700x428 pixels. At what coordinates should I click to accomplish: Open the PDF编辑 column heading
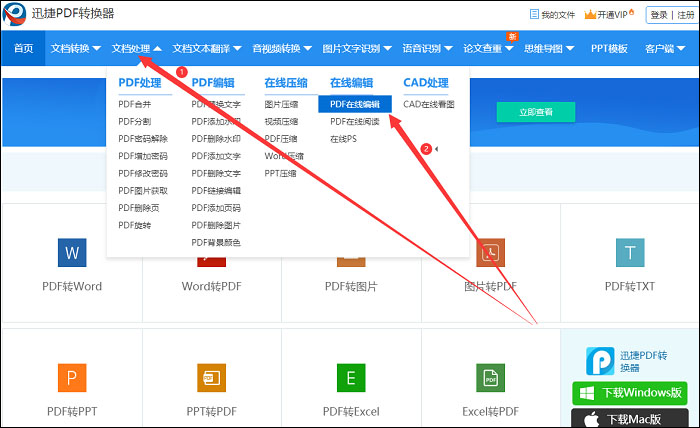[x=213, y=83]
